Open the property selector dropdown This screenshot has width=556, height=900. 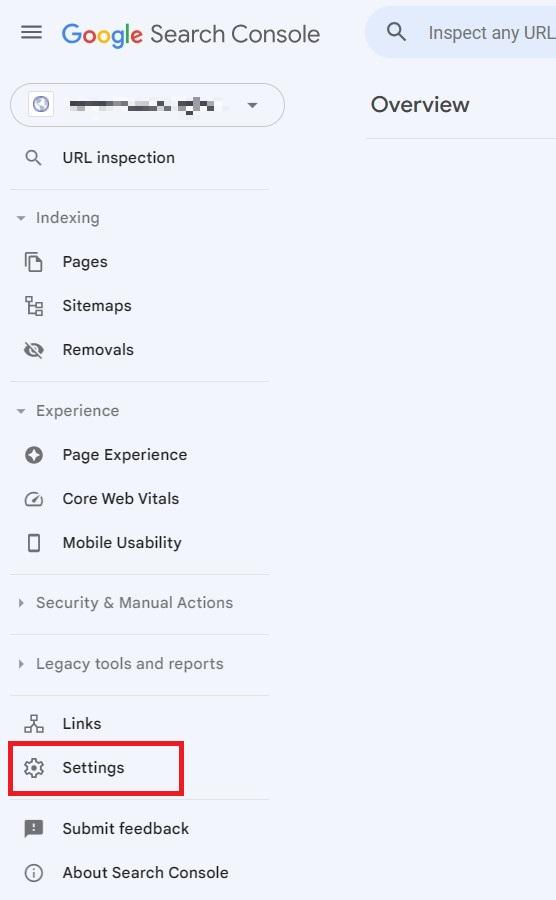pos(147,105)
